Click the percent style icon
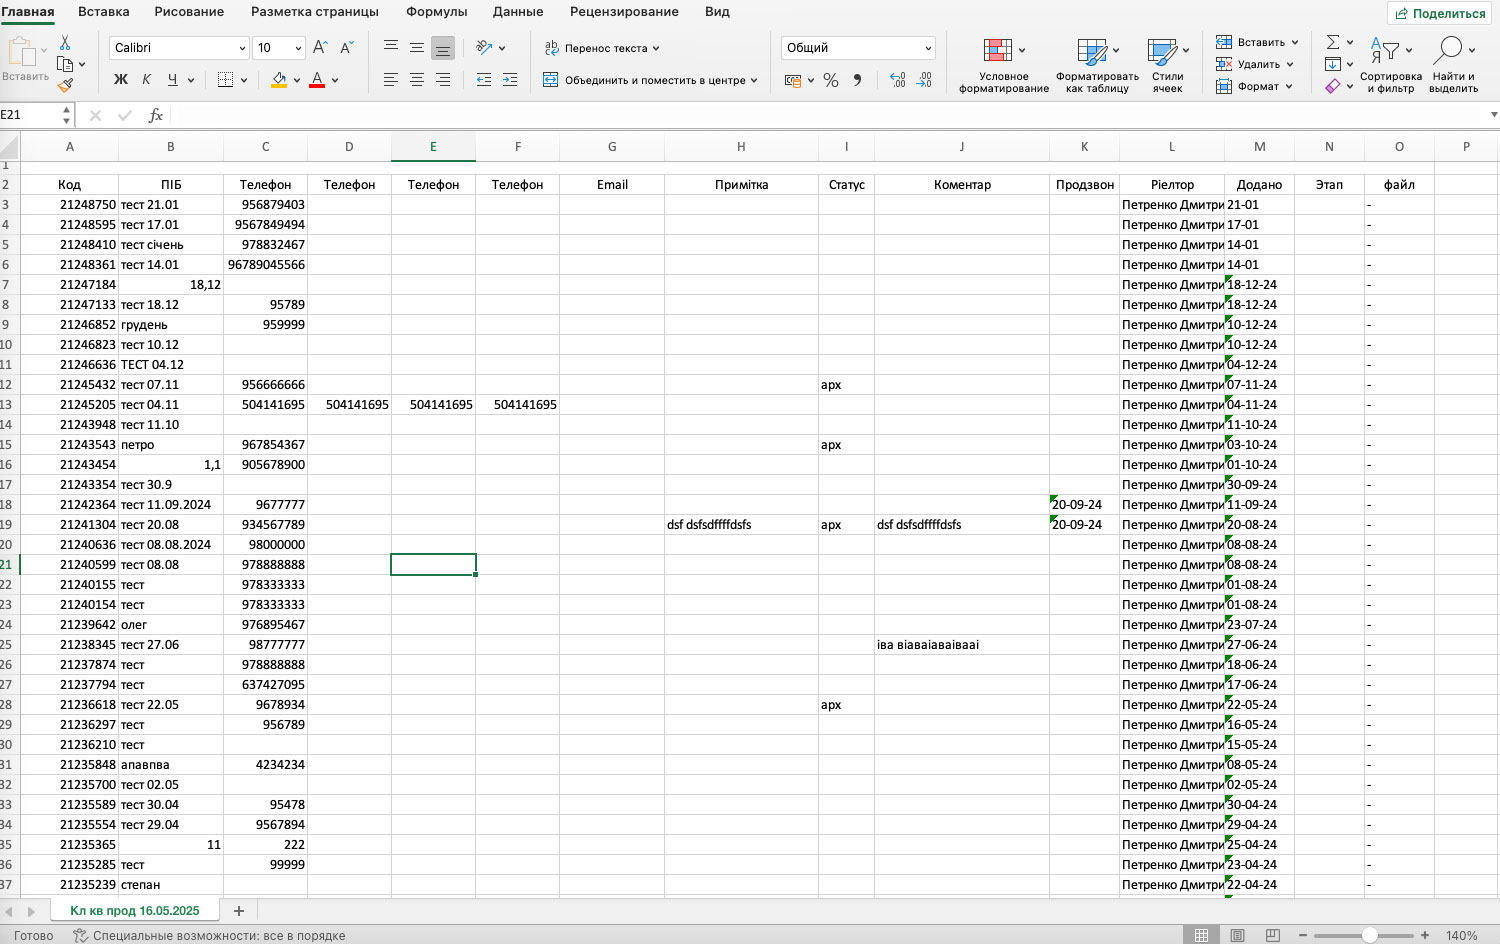The width and height of the screenshot is (1500, 944). tap(831, 80)
